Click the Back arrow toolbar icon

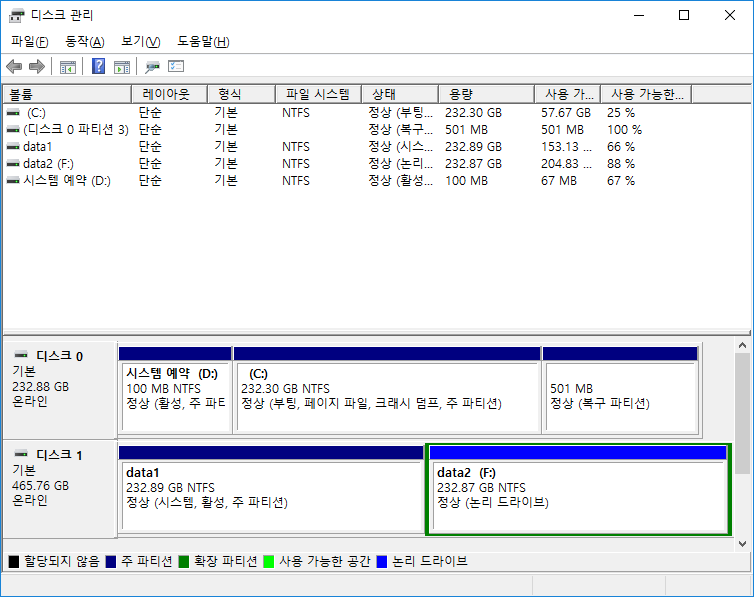click(13, 67)
